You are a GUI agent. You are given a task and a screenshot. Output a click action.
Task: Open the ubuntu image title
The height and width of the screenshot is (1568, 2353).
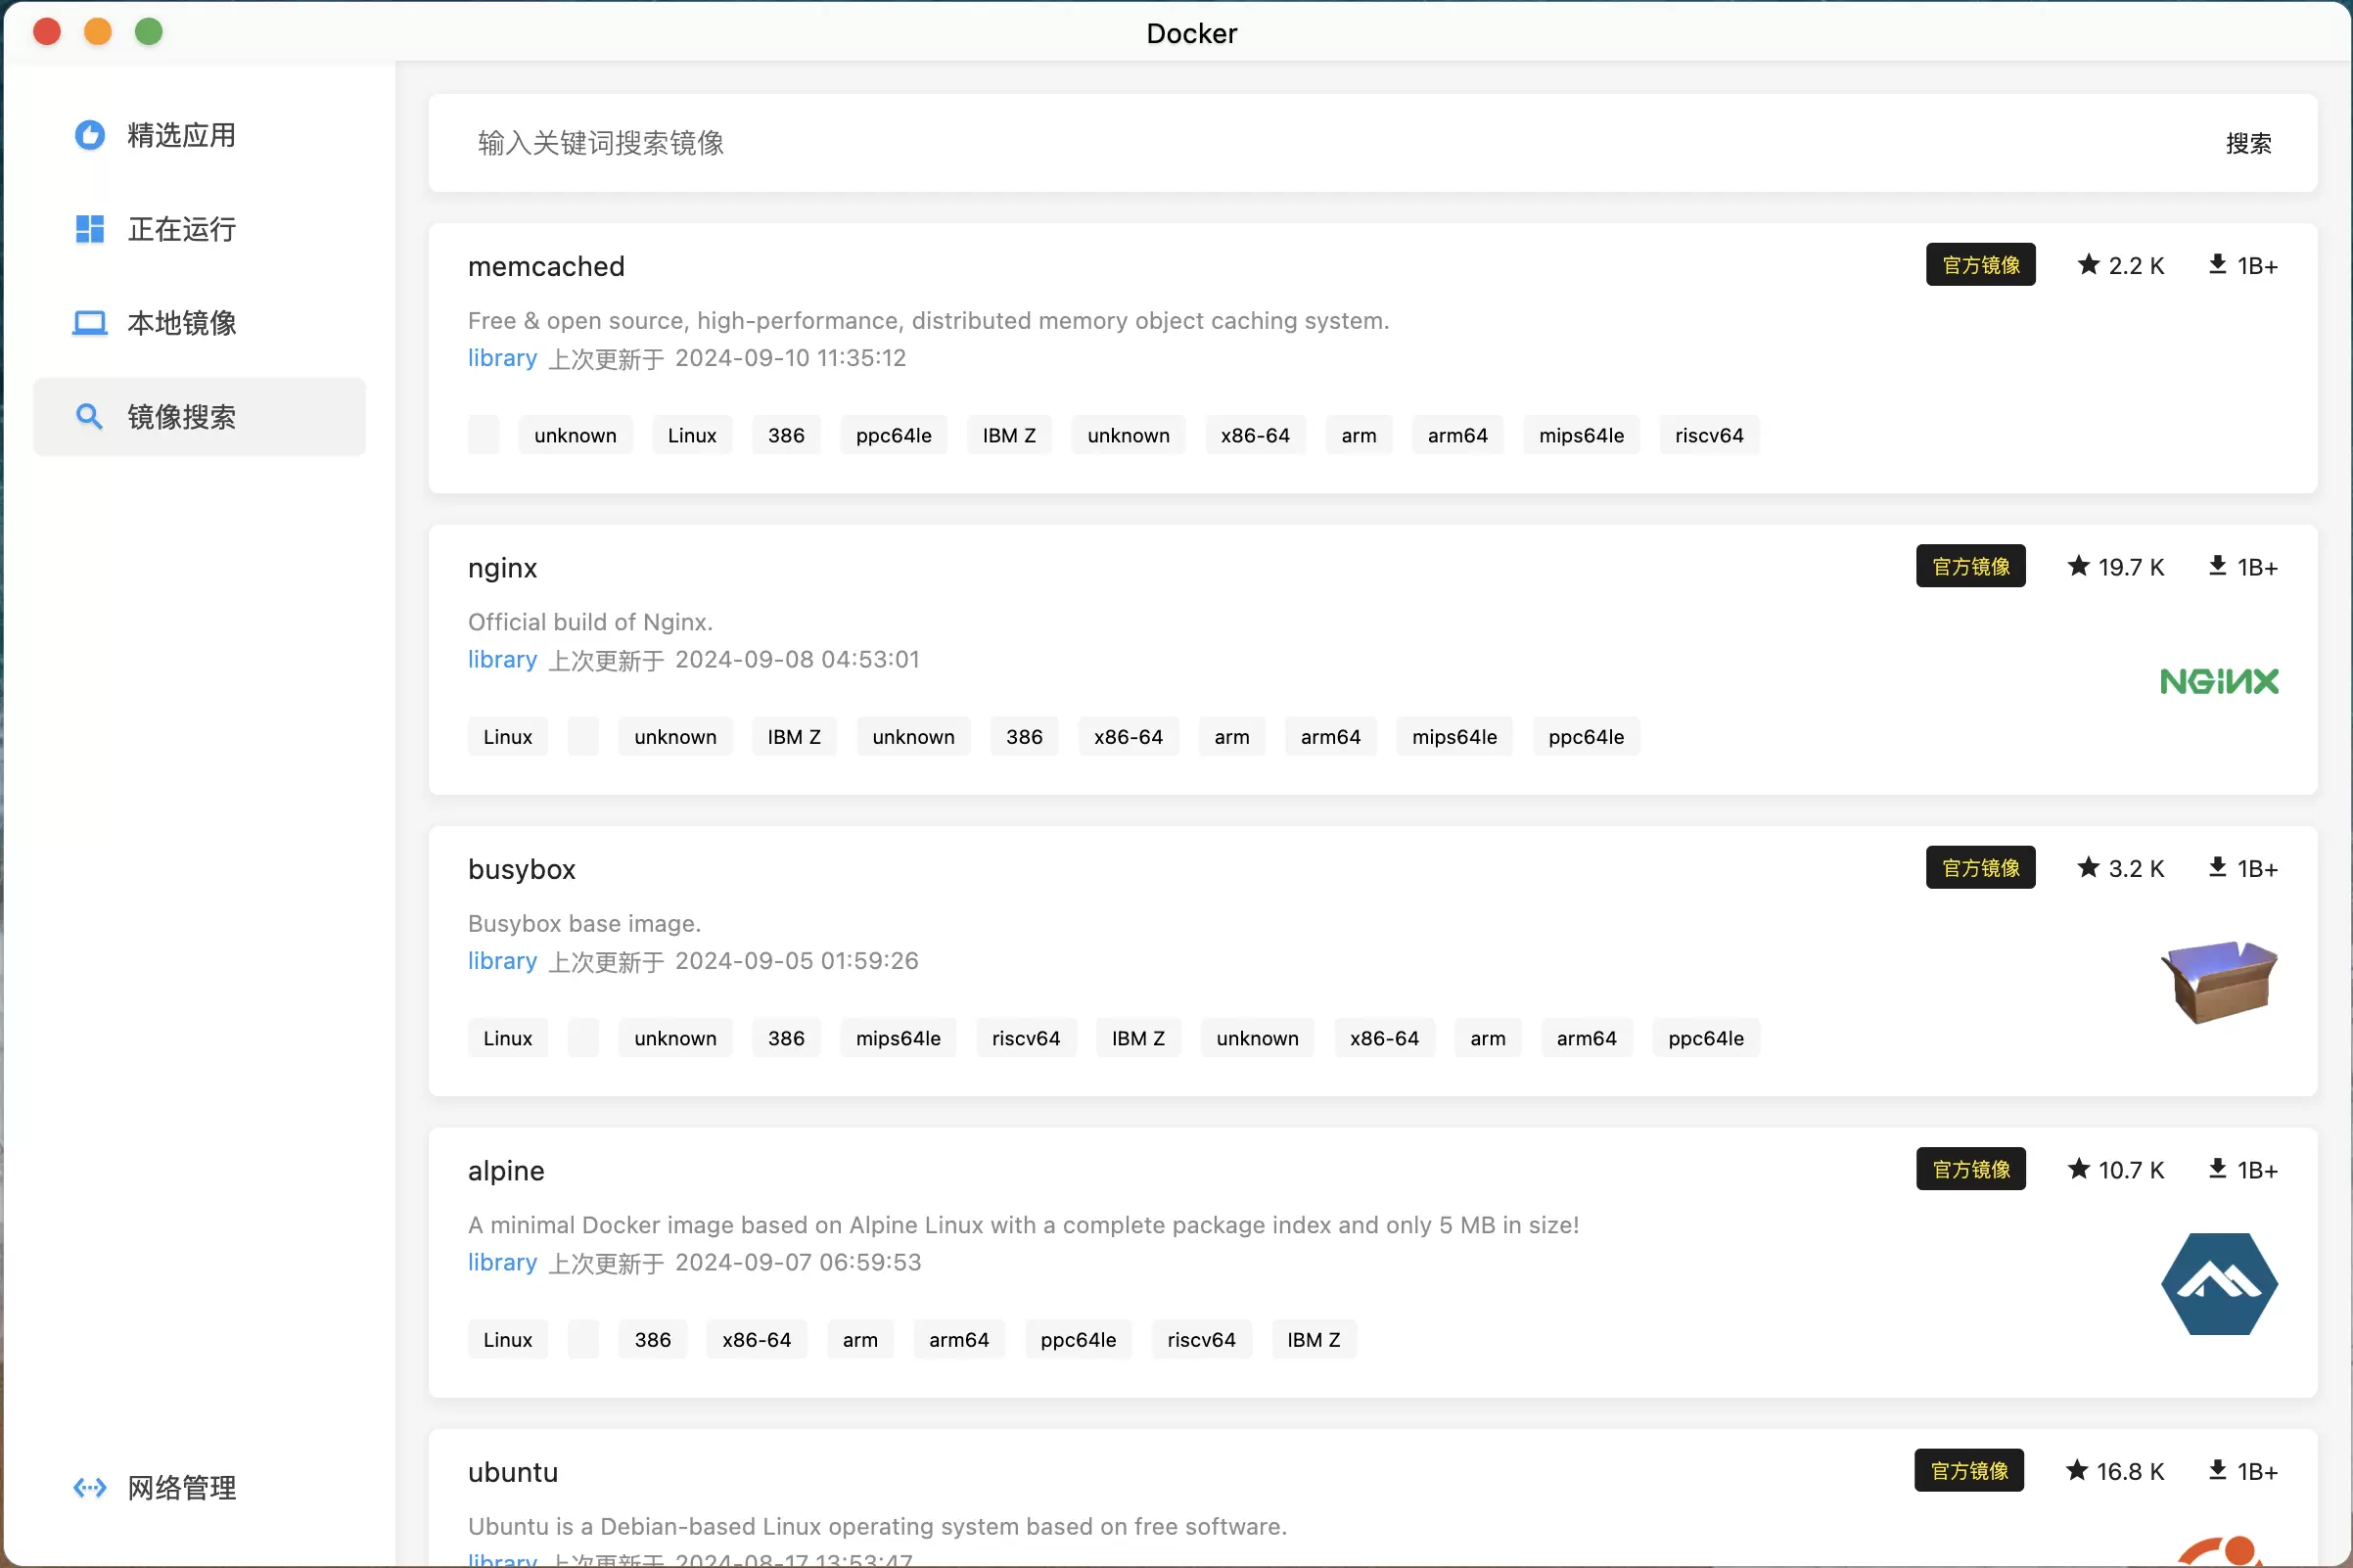click(512, 1472)
